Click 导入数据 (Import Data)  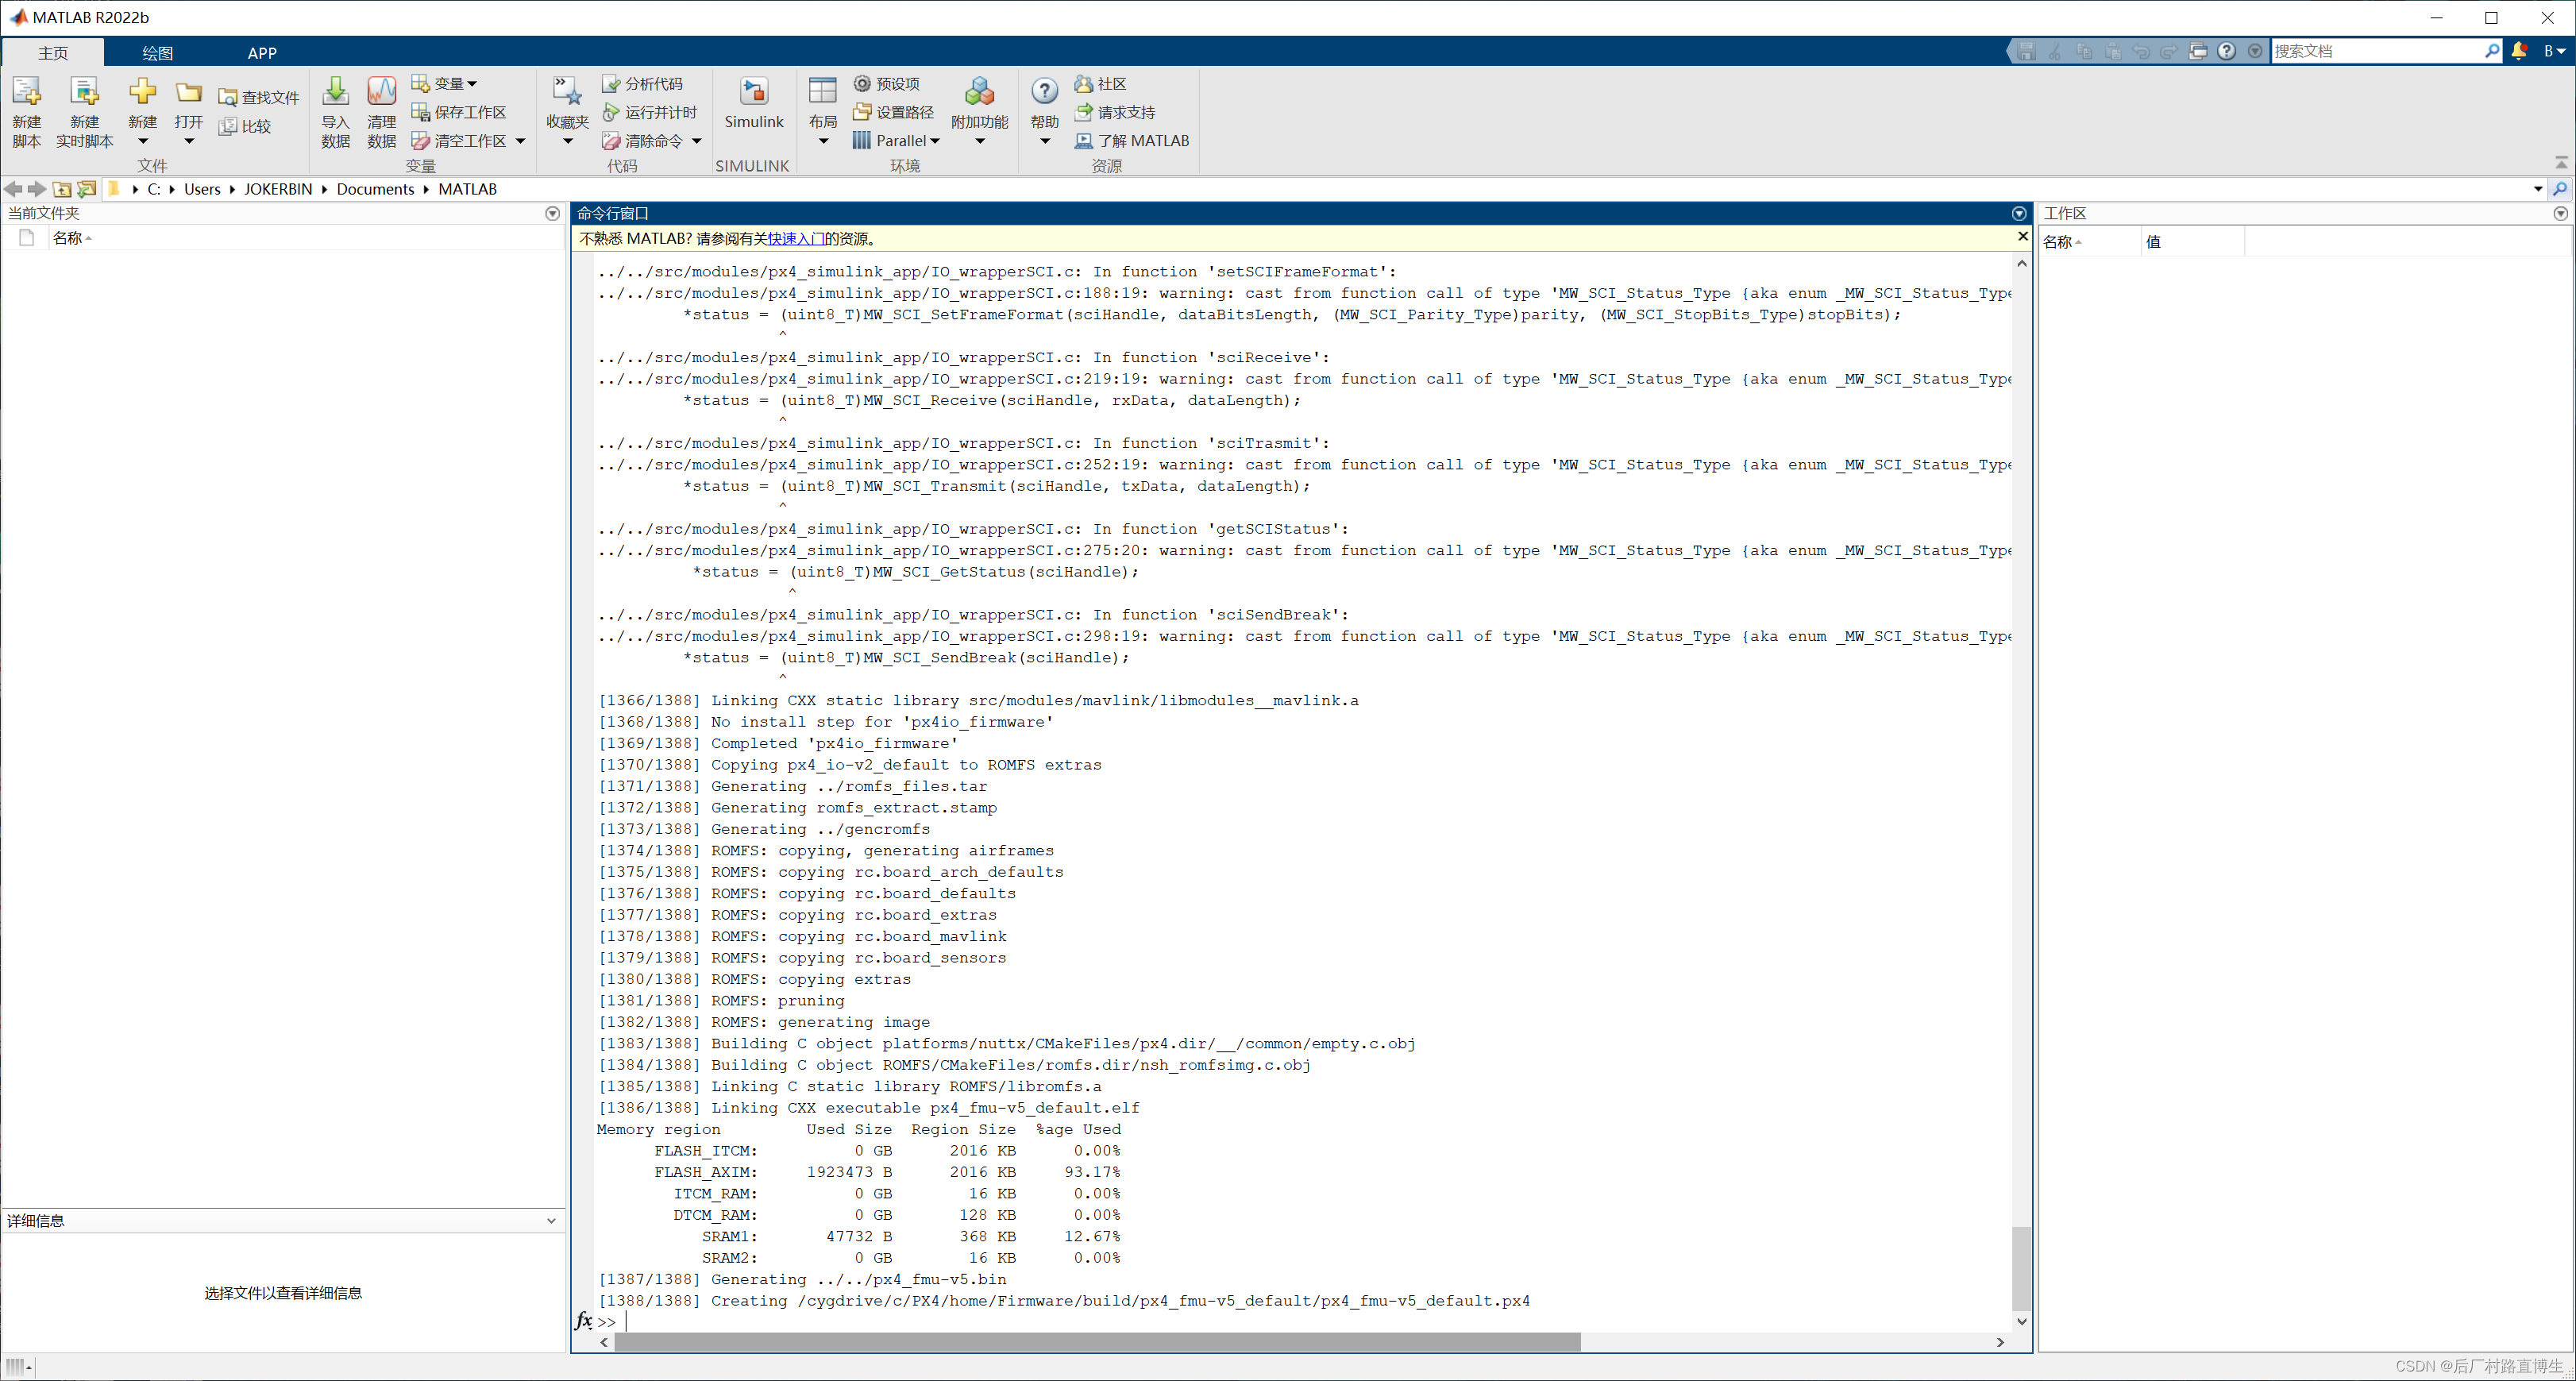[x=336, y=112]
